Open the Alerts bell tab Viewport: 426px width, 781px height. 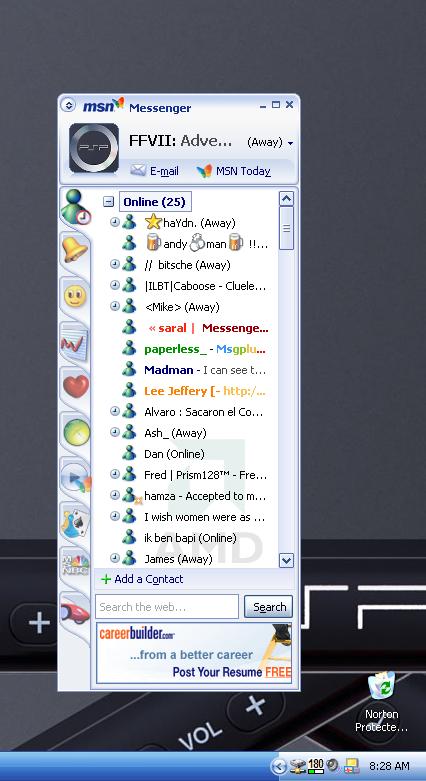pos(75,250)
